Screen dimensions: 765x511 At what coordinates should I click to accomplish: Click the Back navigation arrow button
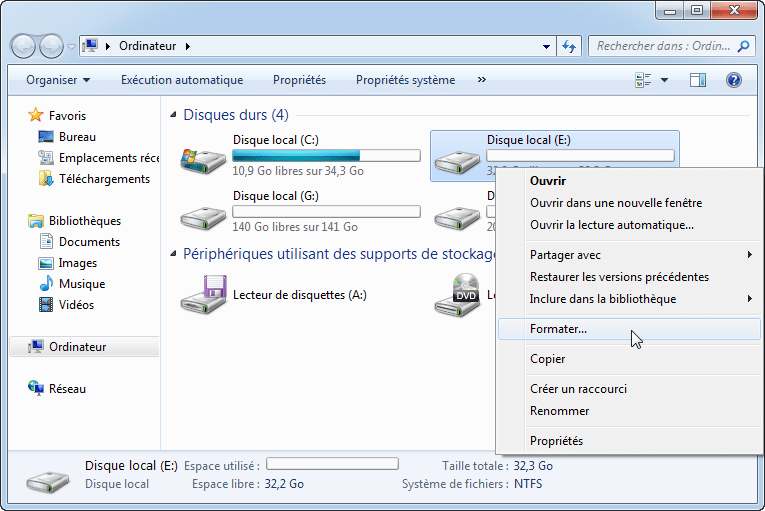23,46
